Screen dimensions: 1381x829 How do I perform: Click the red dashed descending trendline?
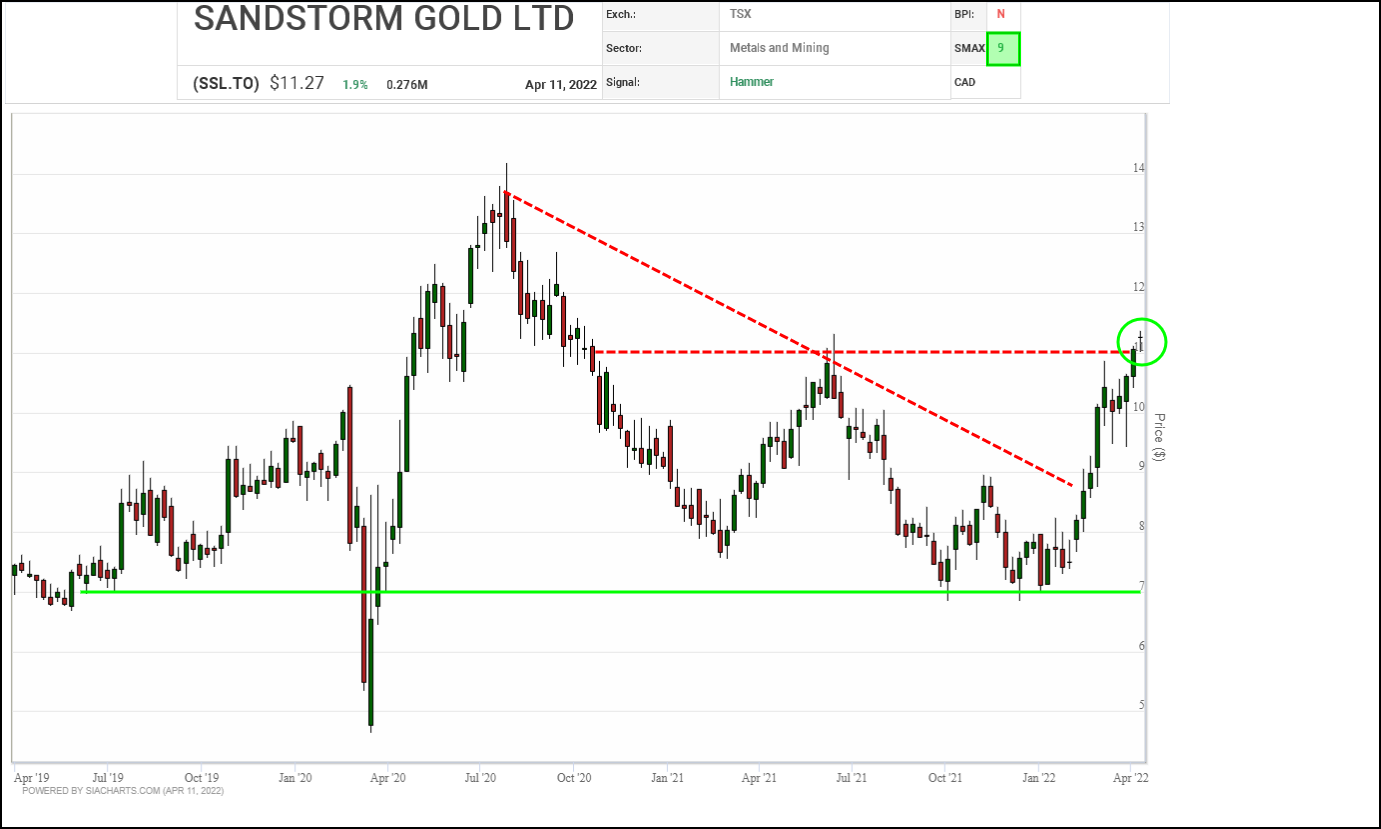pos(790,339)
